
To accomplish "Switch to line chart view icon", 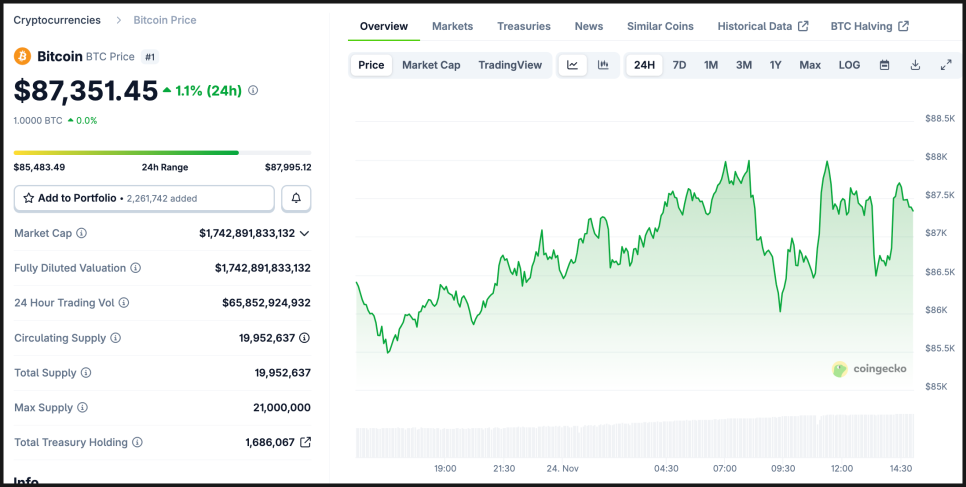I will point(572,65).
